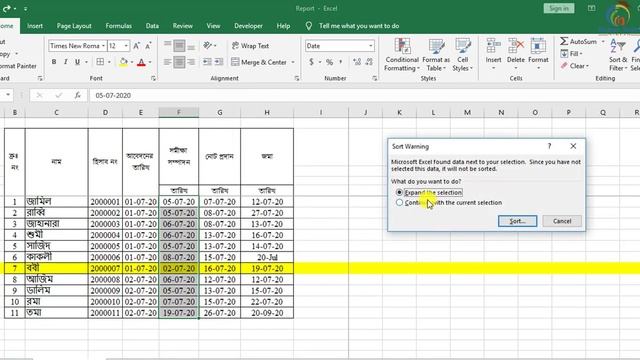Middle align text icon

[x=179, y=46]
